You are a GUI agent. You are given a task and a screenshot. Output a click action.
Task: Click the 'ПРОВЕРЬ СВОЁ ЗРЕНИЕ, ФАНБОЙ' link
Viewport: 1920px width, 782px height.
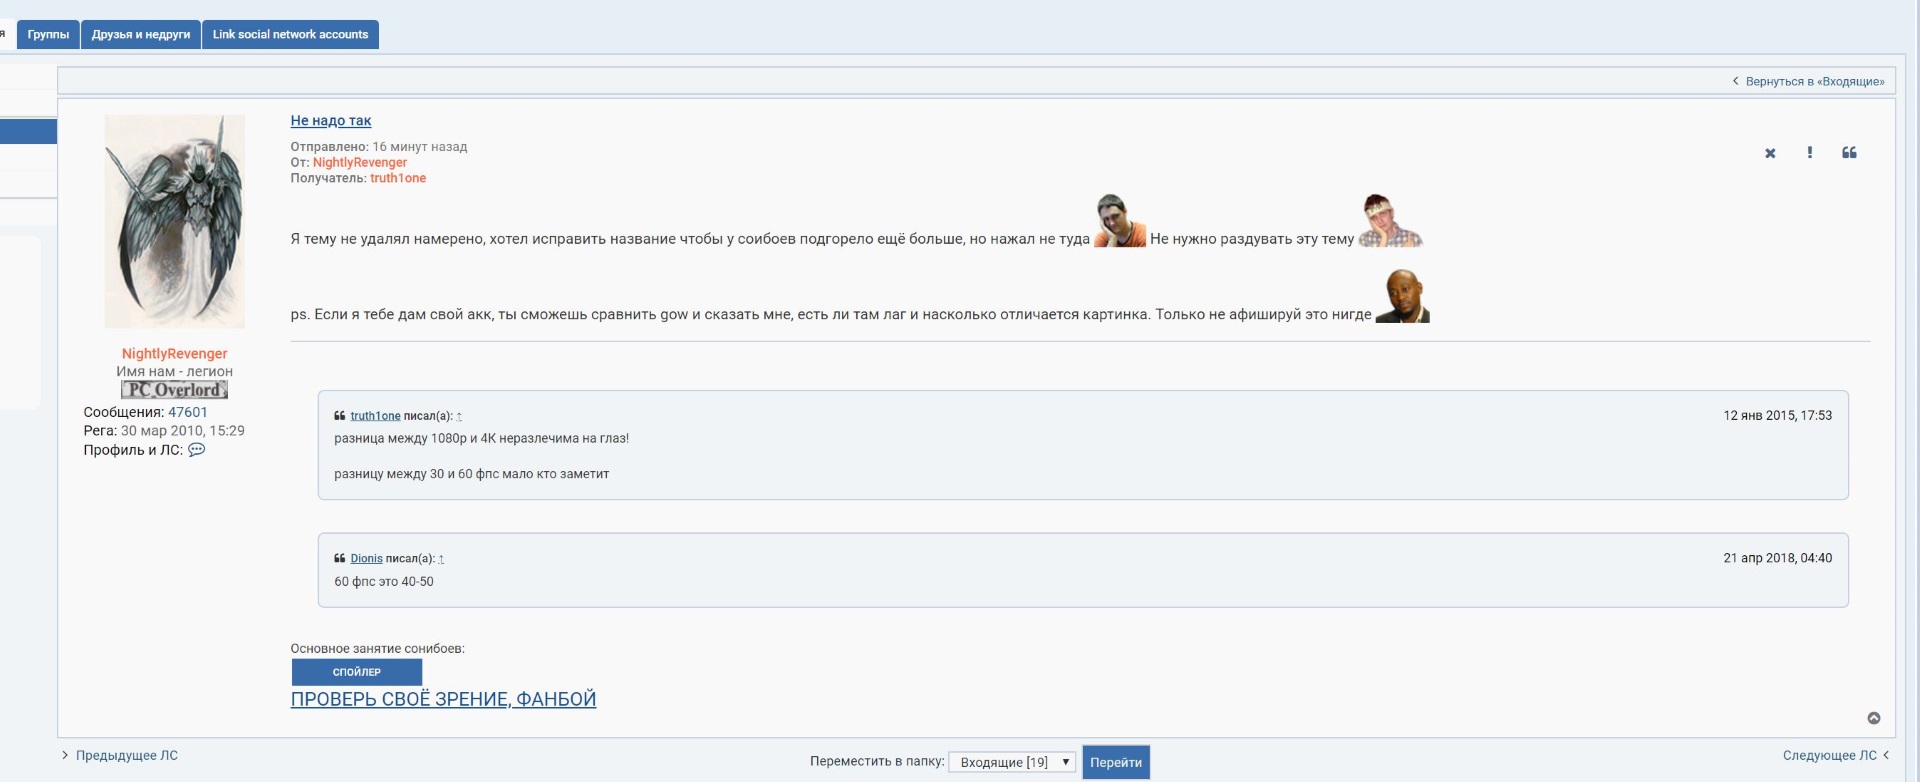(x=443, y=699)
